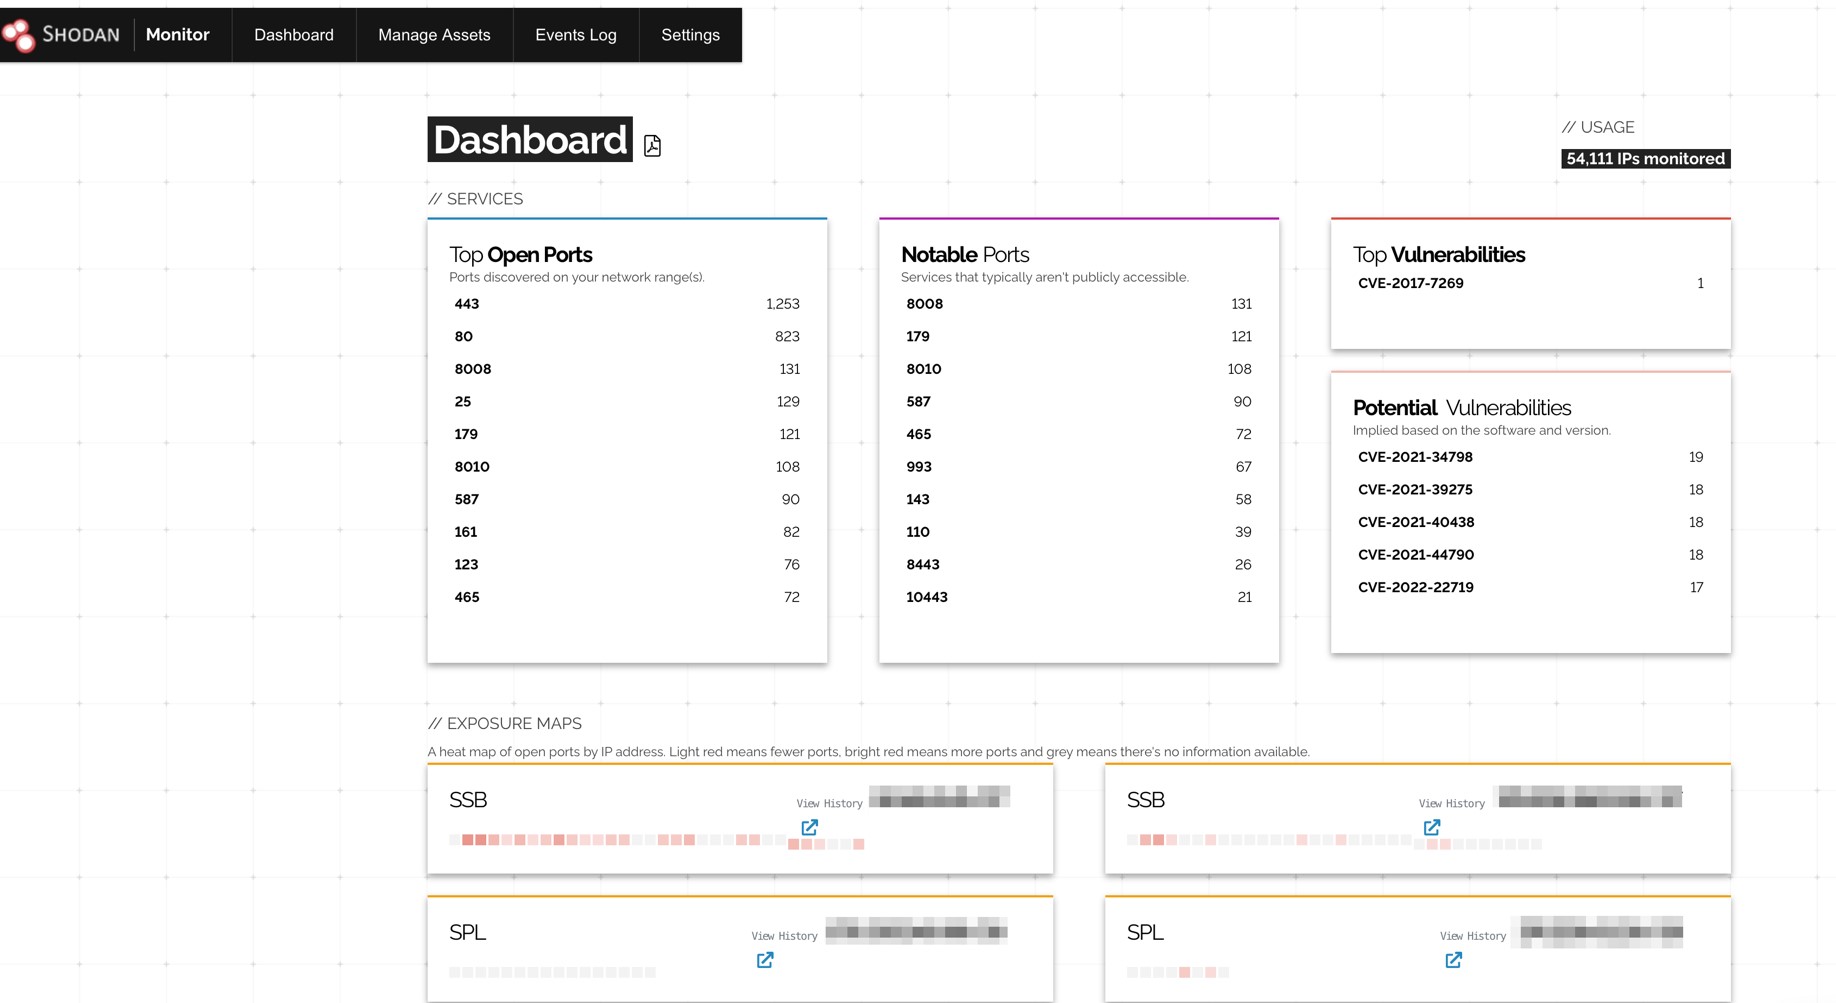This screenshot has height=1003, width=1836.
Task: Open external link icon for second SSB map
Action: 1432,827
